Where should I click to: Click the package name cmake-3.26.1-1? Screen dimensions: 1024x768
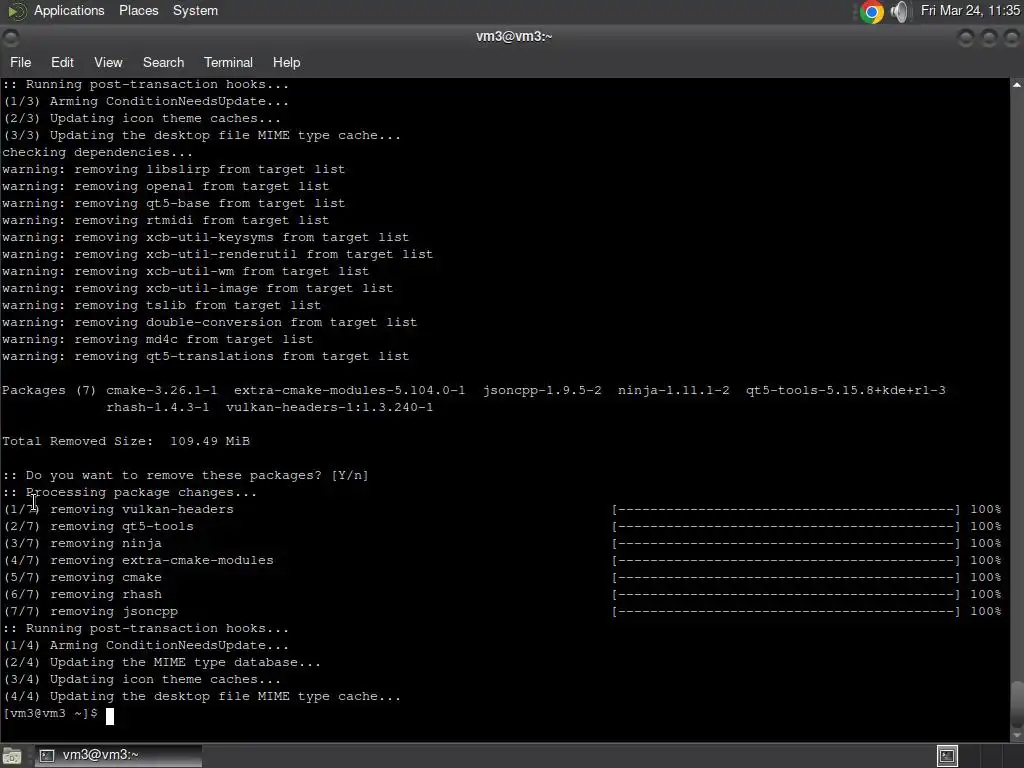point(161,391)
